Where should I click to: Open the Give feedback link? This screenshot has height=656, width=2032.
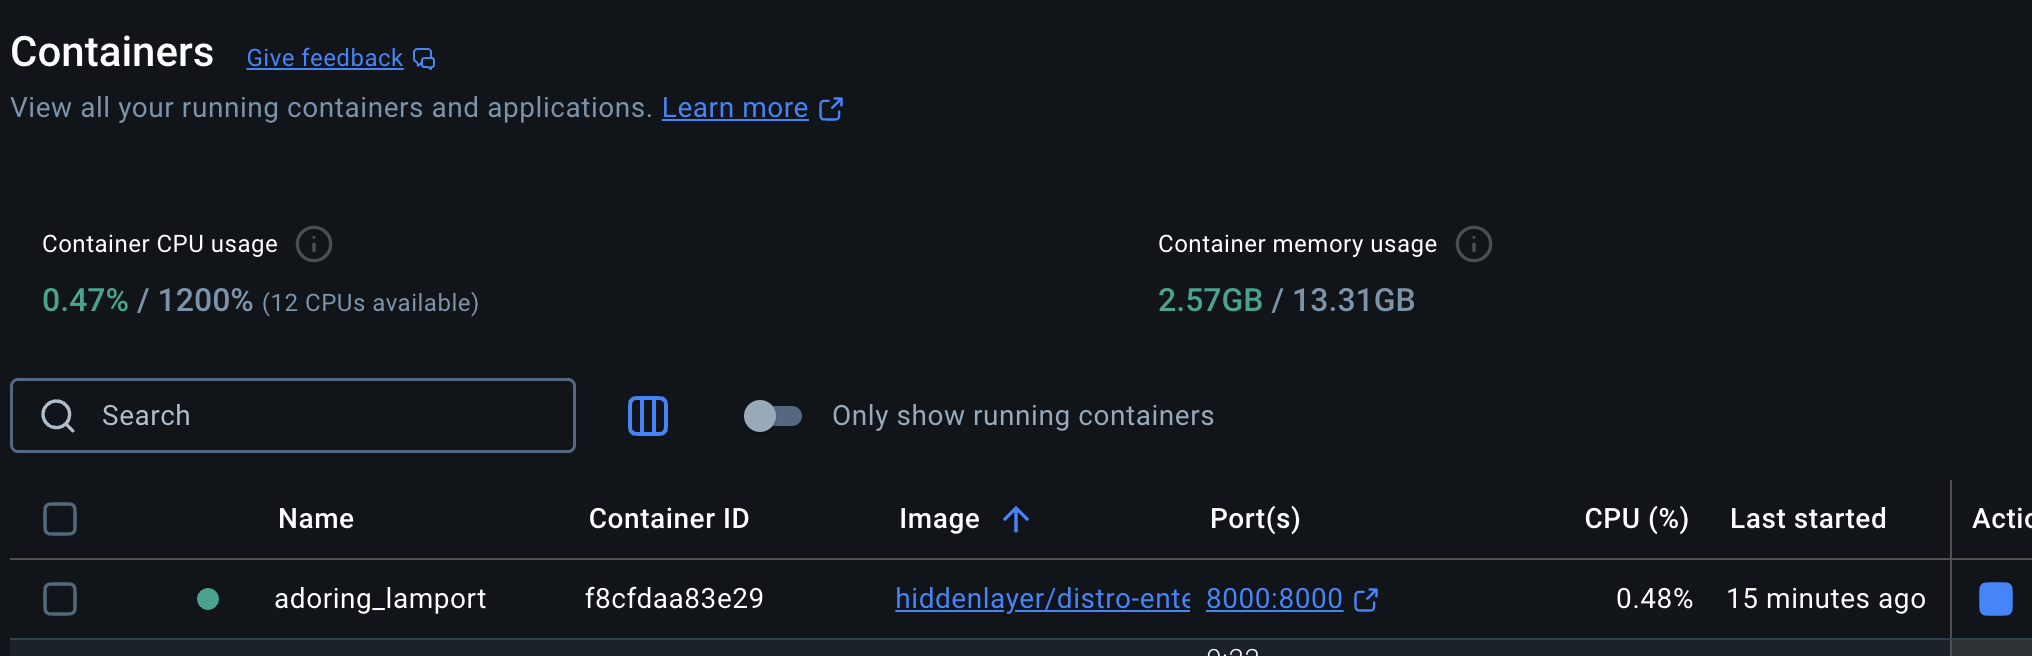click(325, 59)
